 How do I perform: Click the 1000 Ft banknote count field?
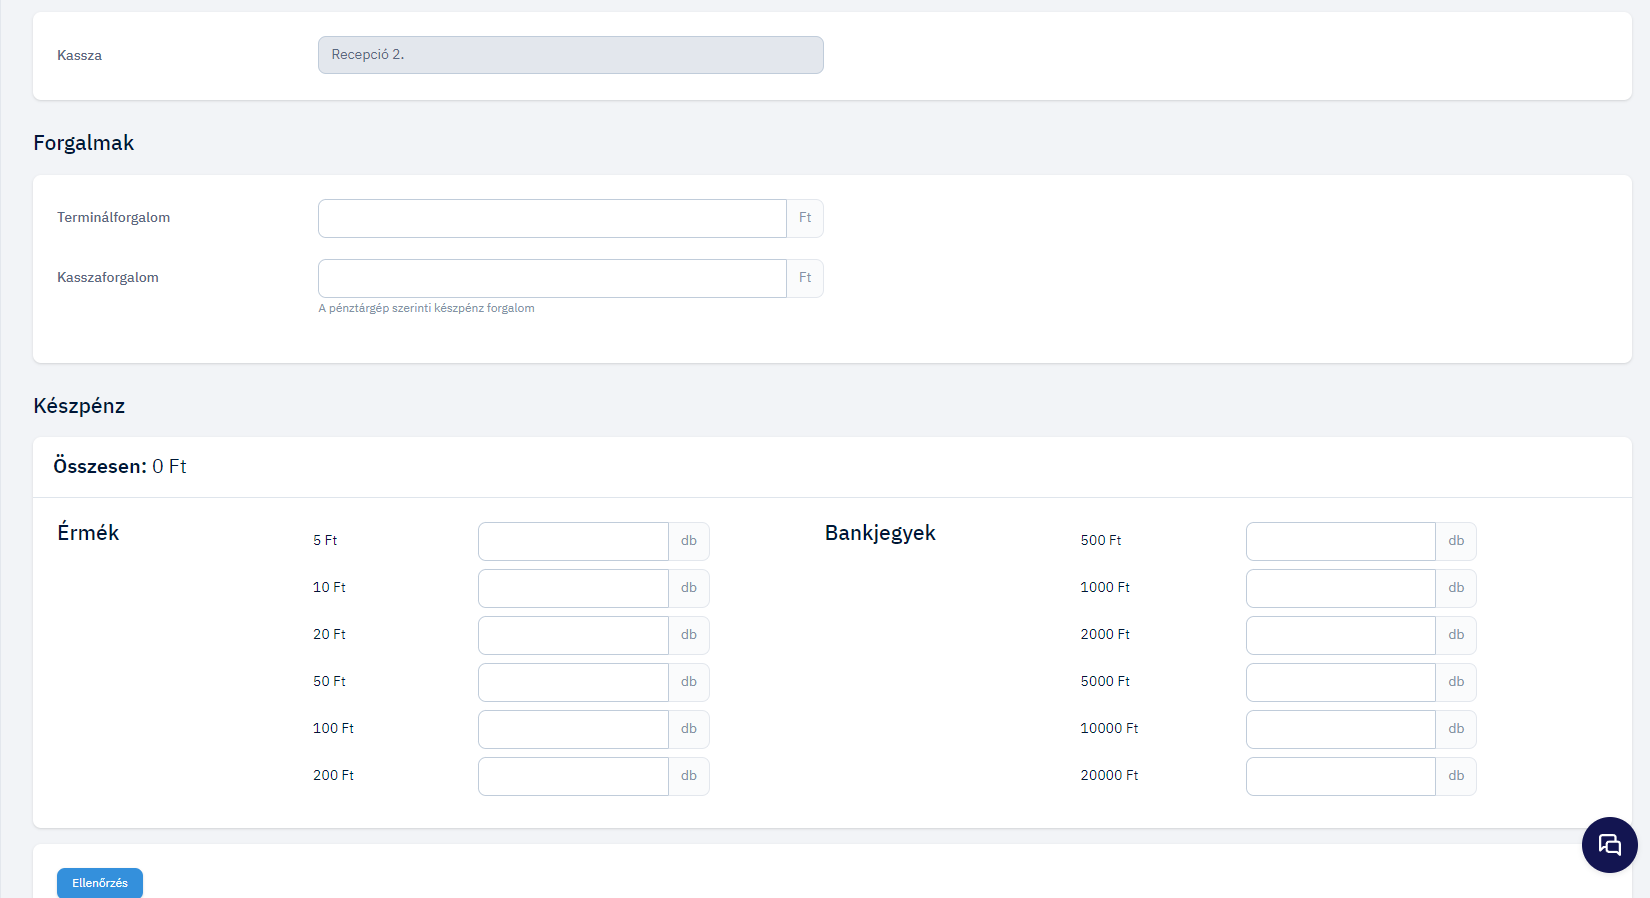1341,588
